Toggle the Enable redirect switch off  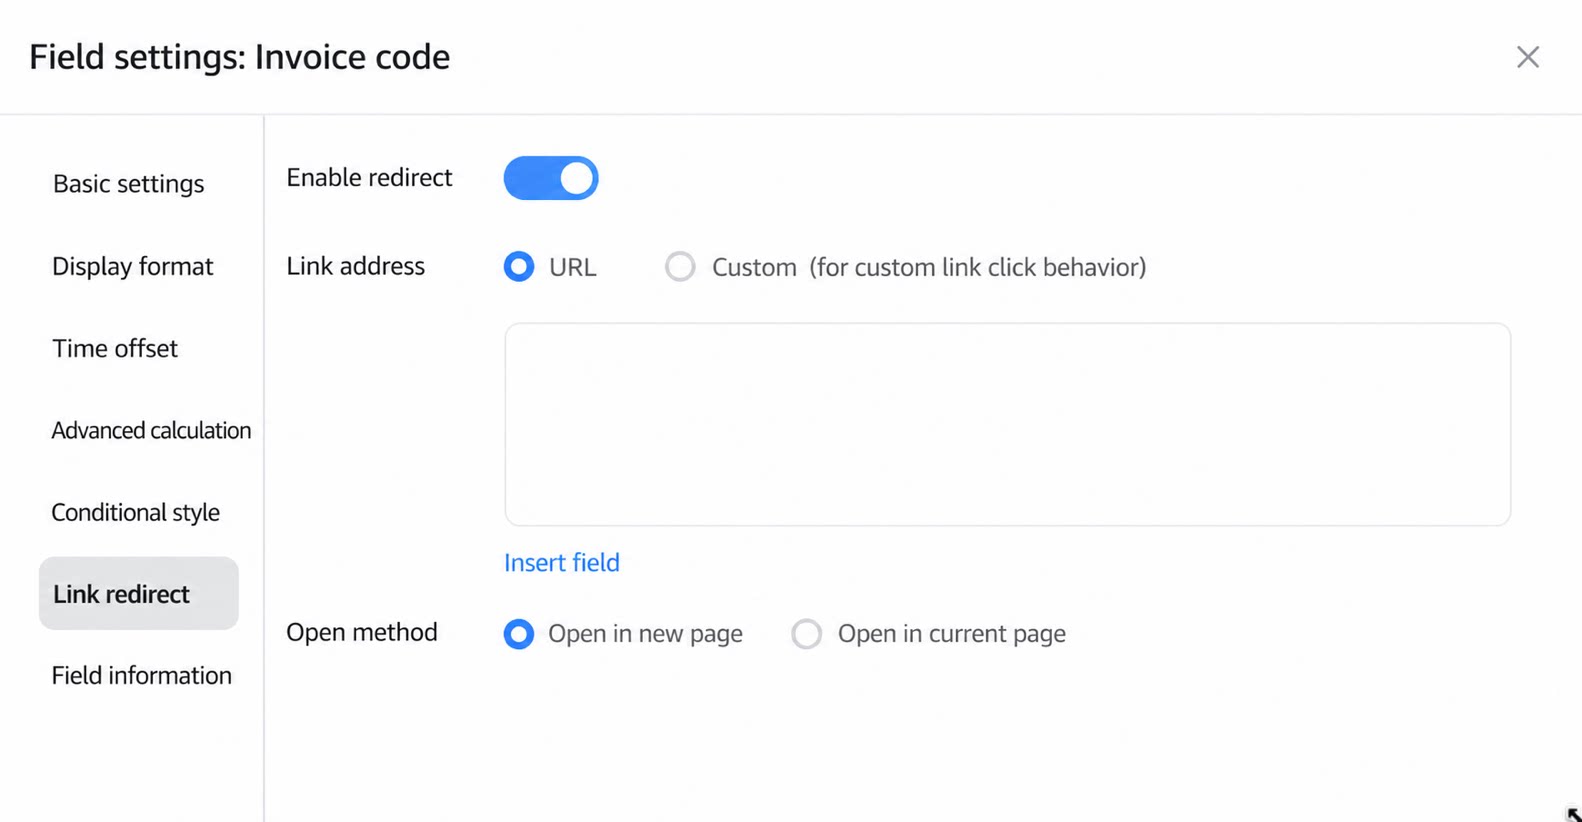pyautogui.click(x=551, y=178)
